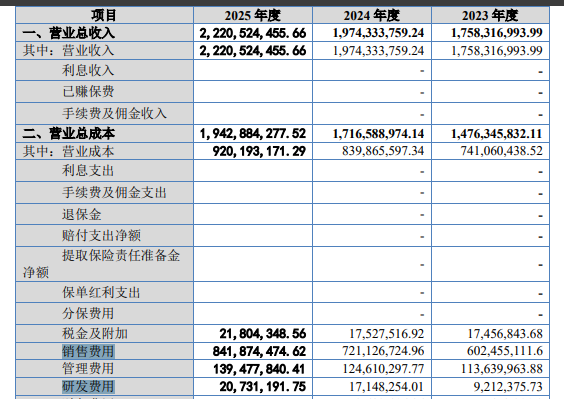Select the 2024 年度 column header
The image size is (564, 399).
[x=372, y=15]
